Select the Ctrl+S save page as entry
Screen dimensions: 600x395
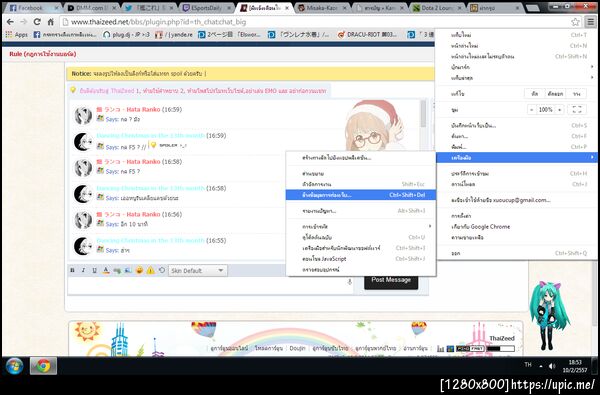[x=517, y=126]
